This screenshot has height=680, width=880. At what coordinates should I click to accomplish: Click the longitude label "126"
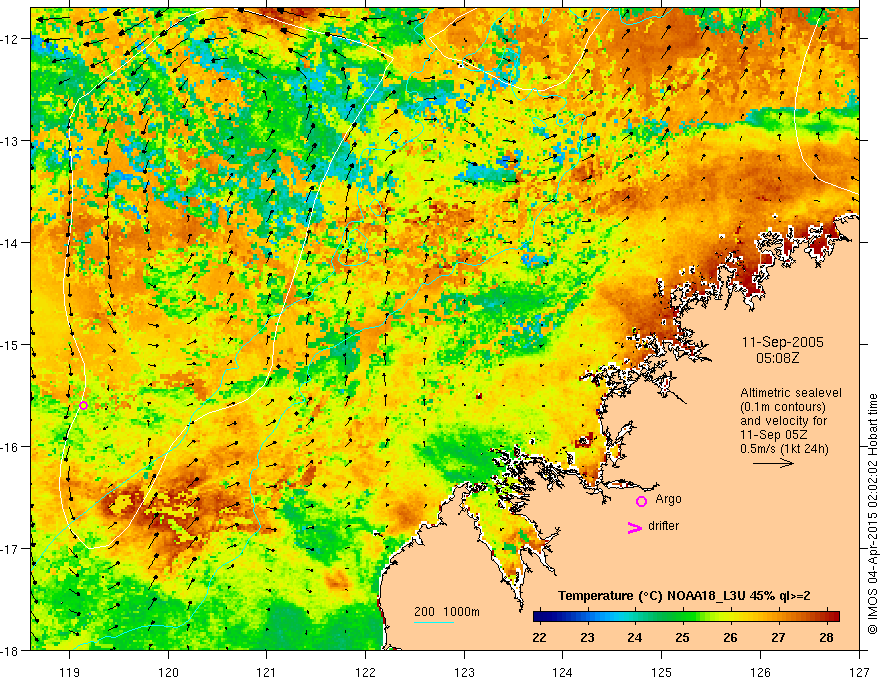(760, 672)
